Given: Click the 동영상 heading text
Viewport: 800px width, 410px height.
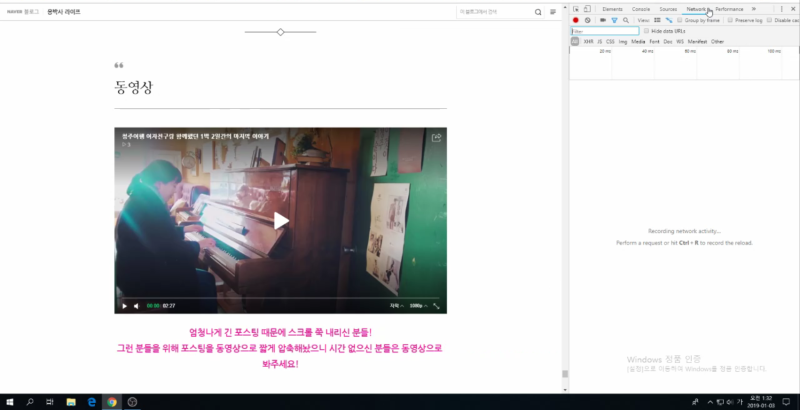Looking at the screenshot, I should click(134, 87).
